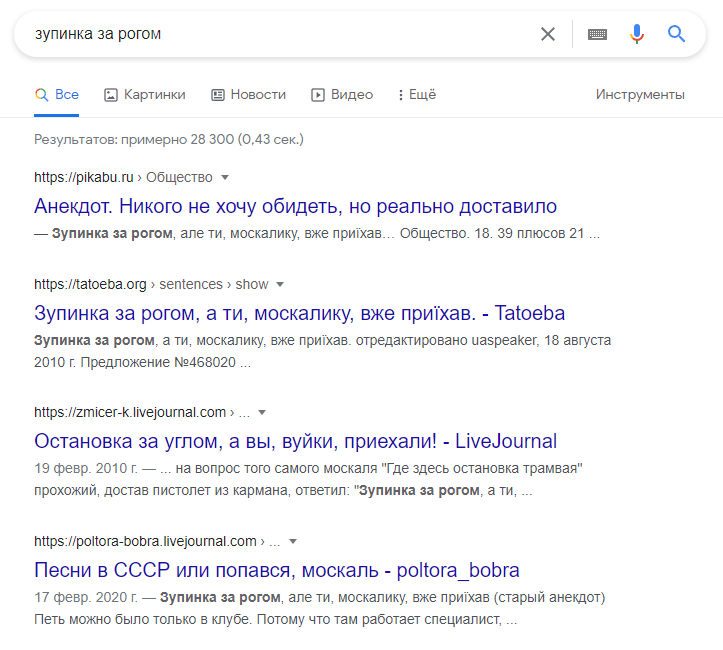Screen dimensions: 723x650
Task: Open the Ещё menu
Action: (417, 95)
